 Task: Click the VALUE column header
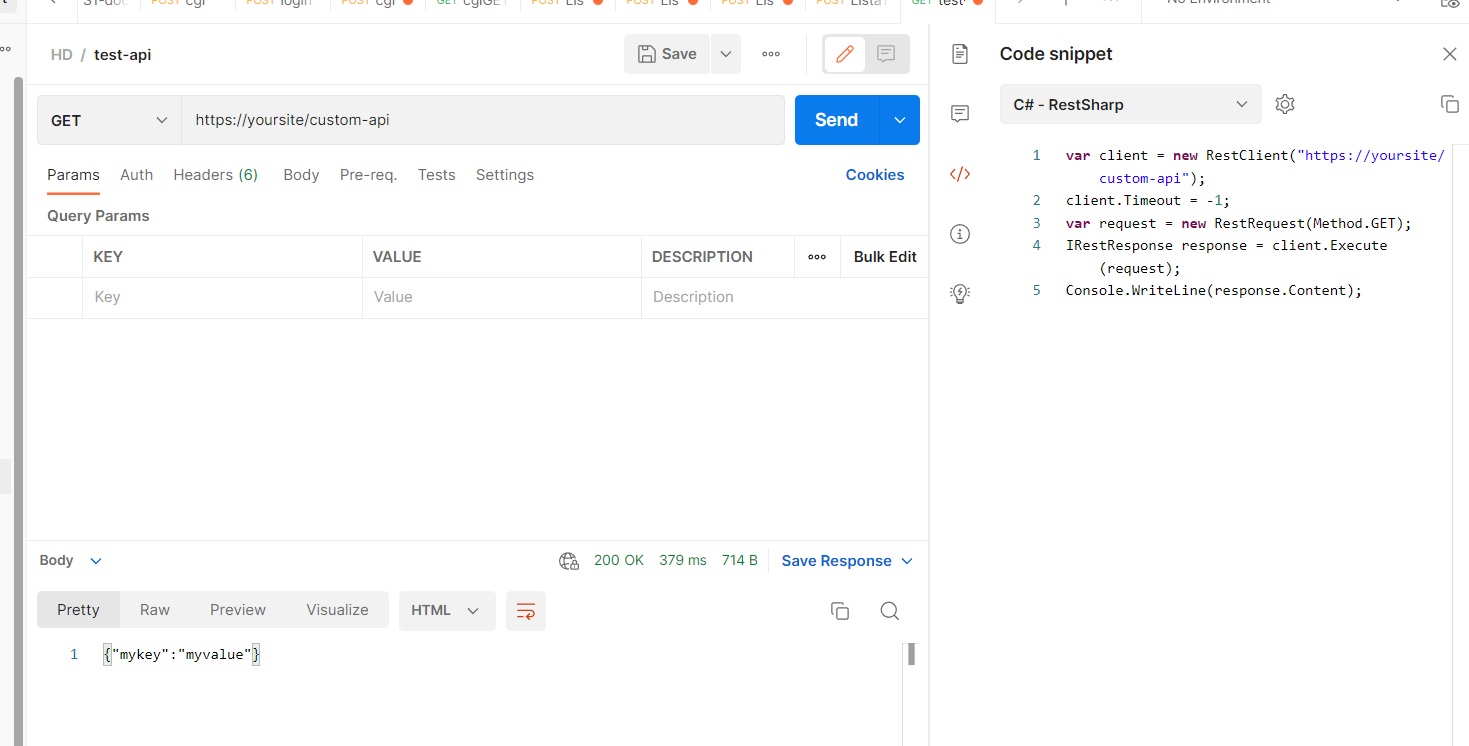coord(397,257)
